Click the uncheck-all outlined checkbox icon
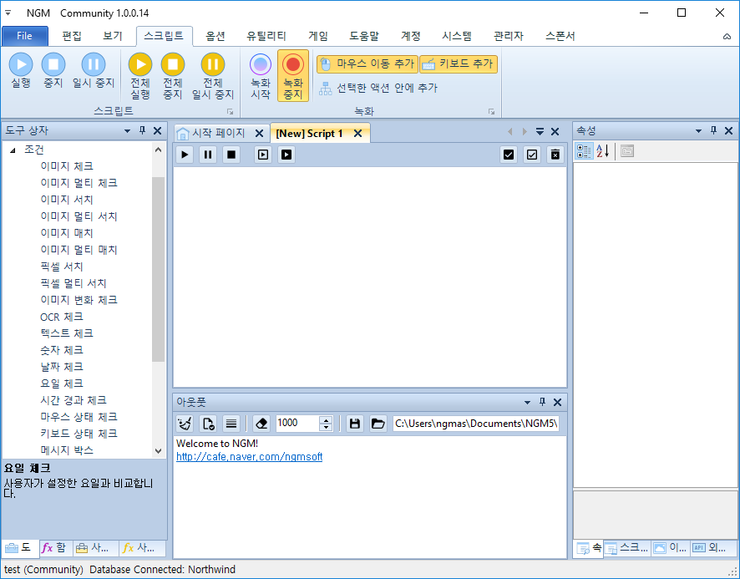740x579 pixels. [x=532, y=155]
